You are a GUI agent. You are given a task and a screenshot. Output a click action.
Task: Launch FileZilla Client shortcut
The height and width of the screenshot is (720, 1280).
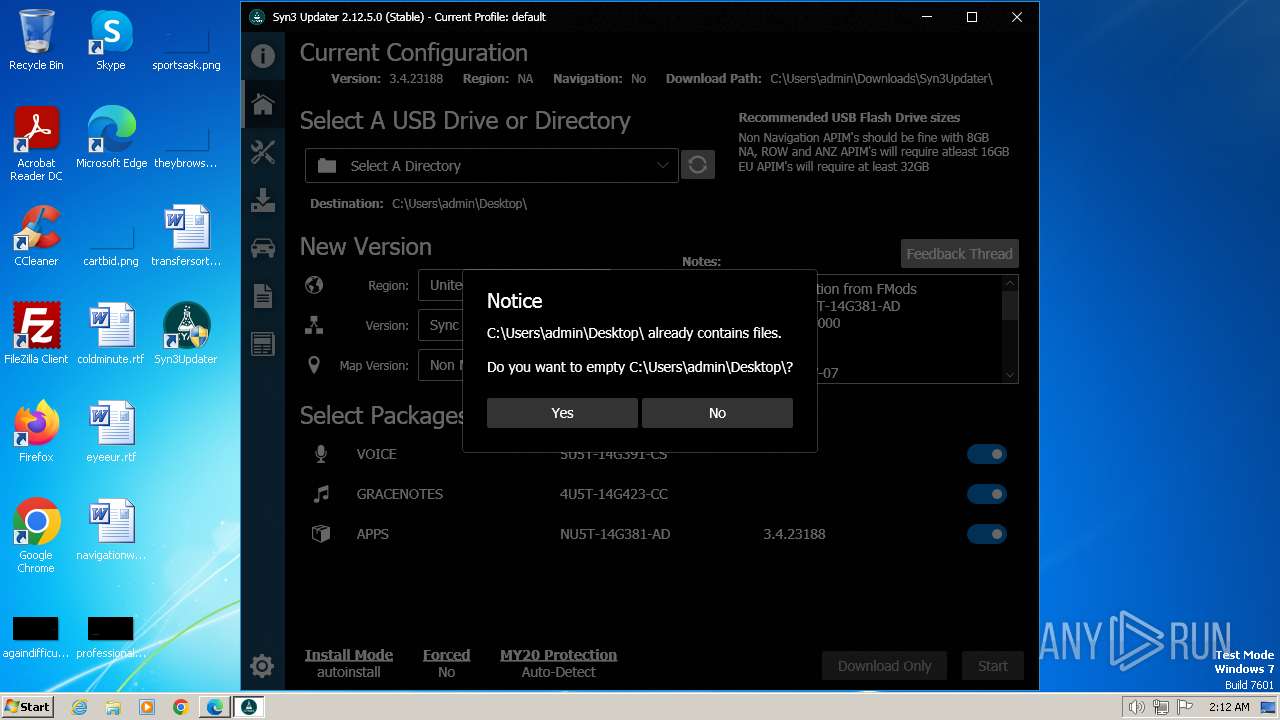coord(36,334)
